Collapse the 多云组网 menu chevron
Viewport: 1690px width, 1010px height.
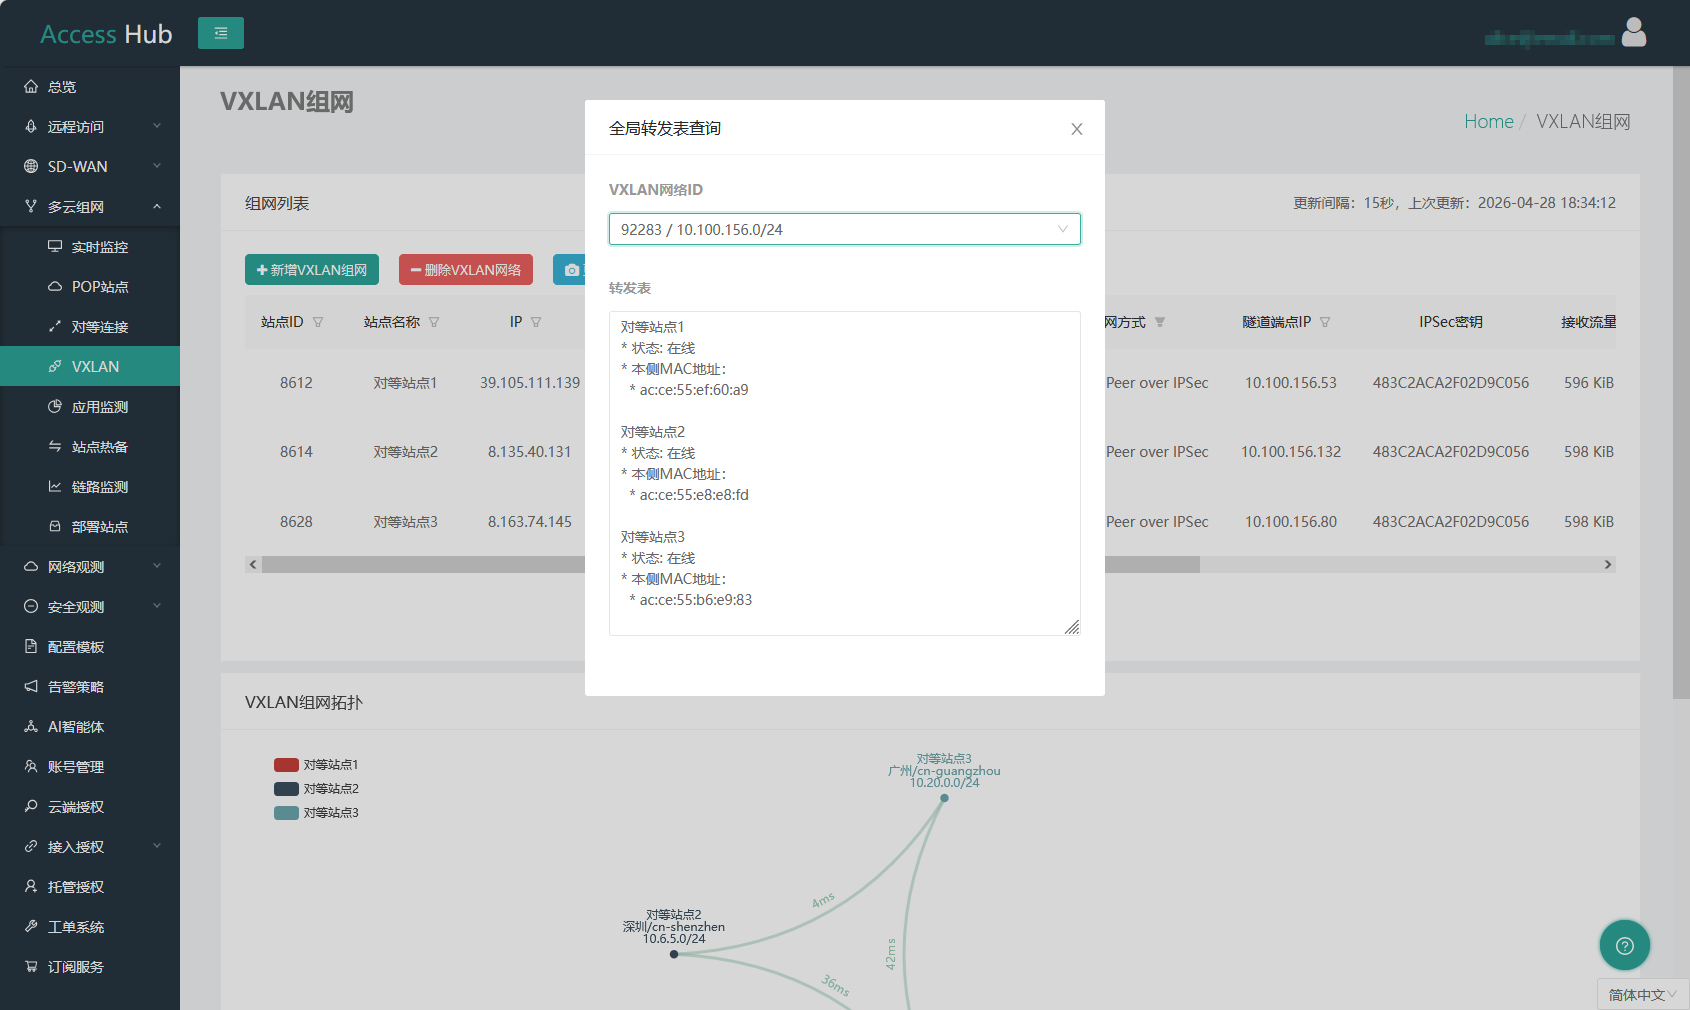pyautogui.click(x=157, y=207)
